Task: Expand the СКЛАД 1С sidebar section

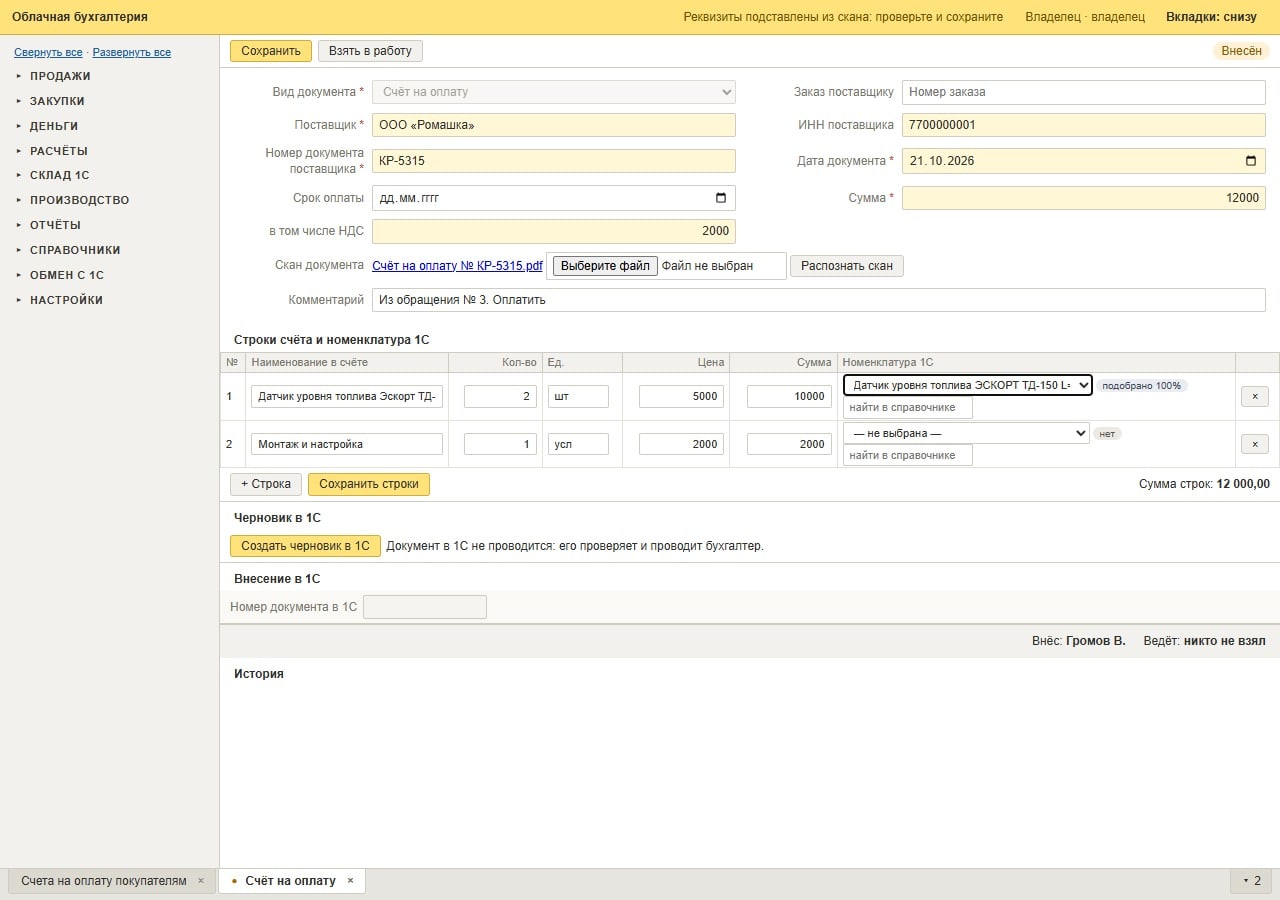Action: (59, 175)
